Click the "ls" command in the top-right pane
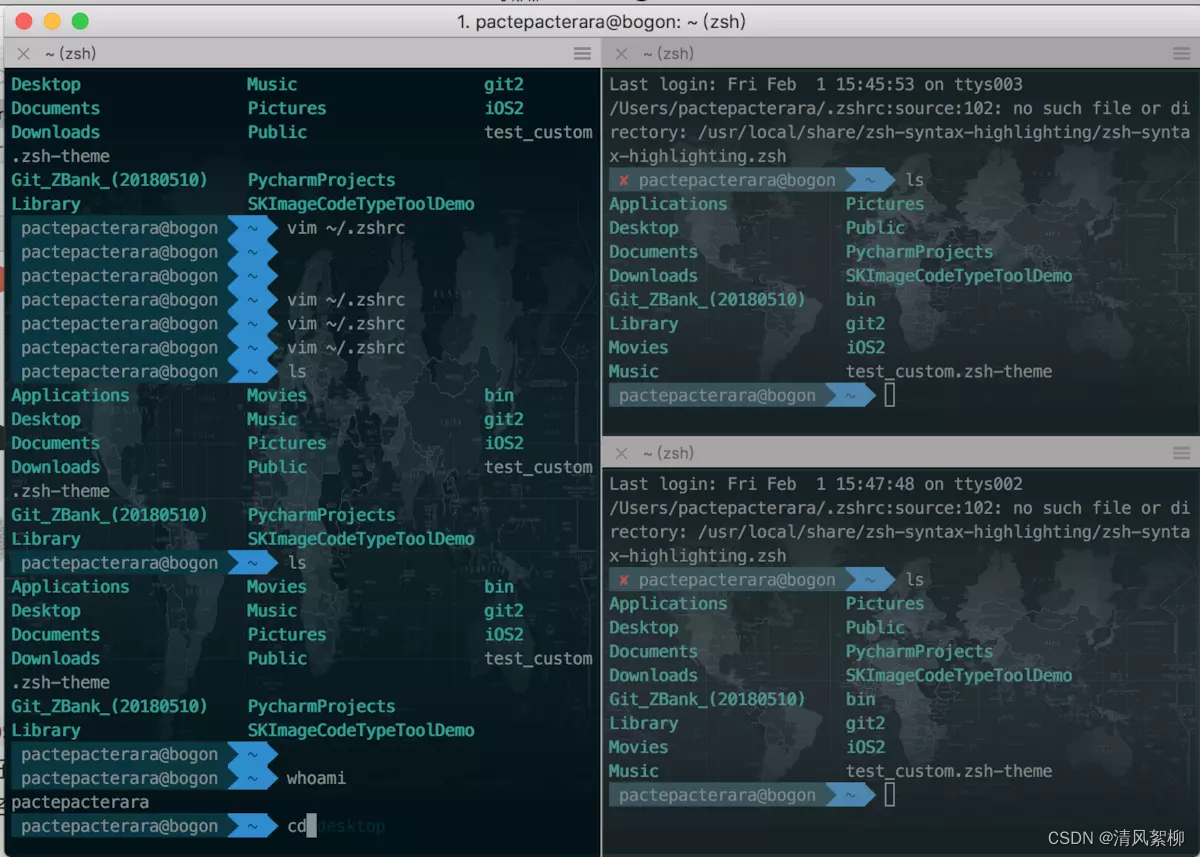Screen dimensions: 1200x857 click(x=915, y=180)
